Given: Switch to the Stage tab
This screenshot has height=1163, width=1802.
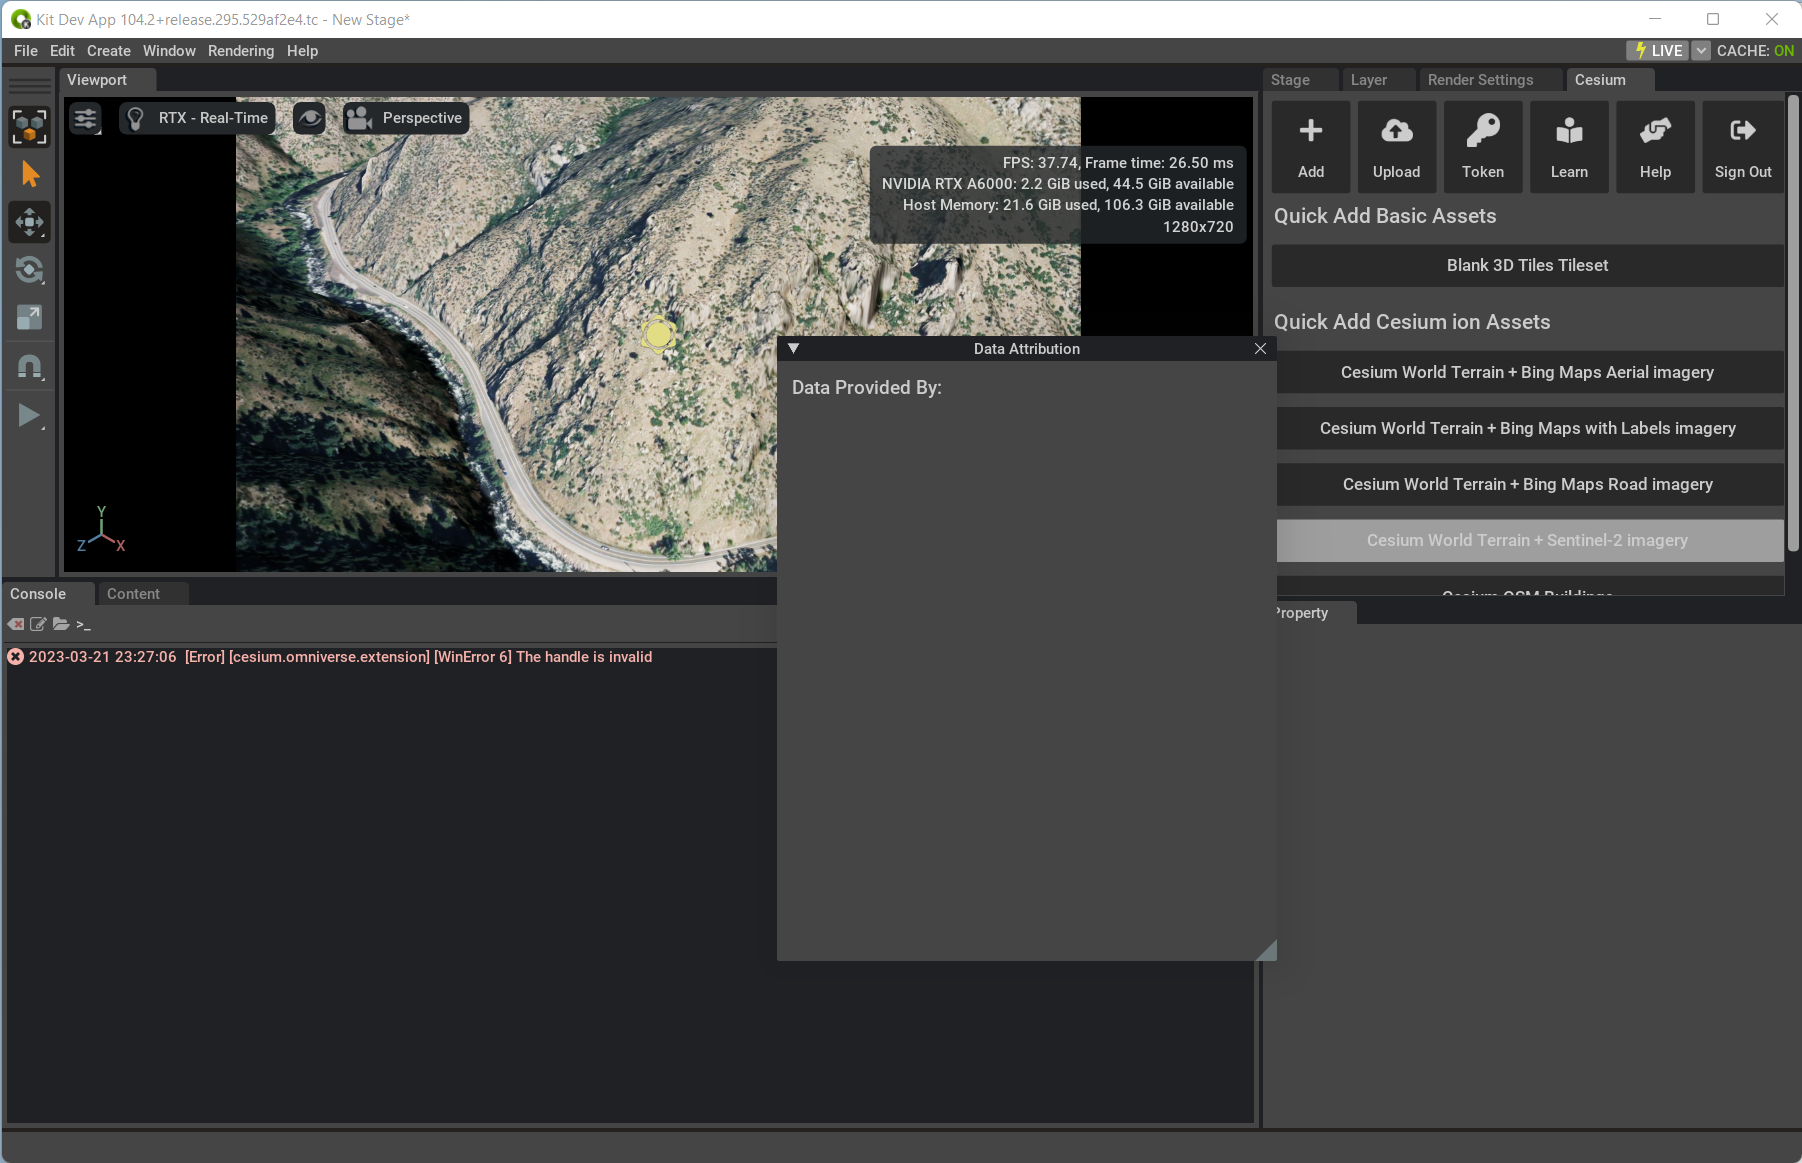Looking at the screenshot, I should [1300, 80].
